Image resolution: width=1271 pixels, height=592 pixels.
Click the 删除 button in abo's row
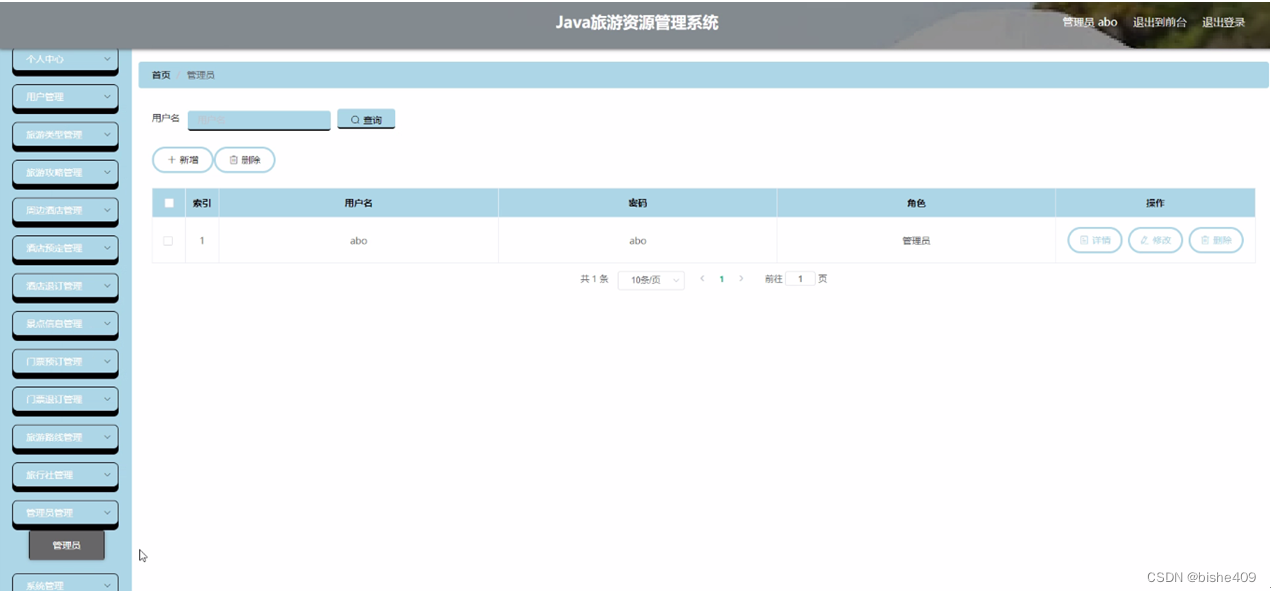click(x=1216, y=240)
